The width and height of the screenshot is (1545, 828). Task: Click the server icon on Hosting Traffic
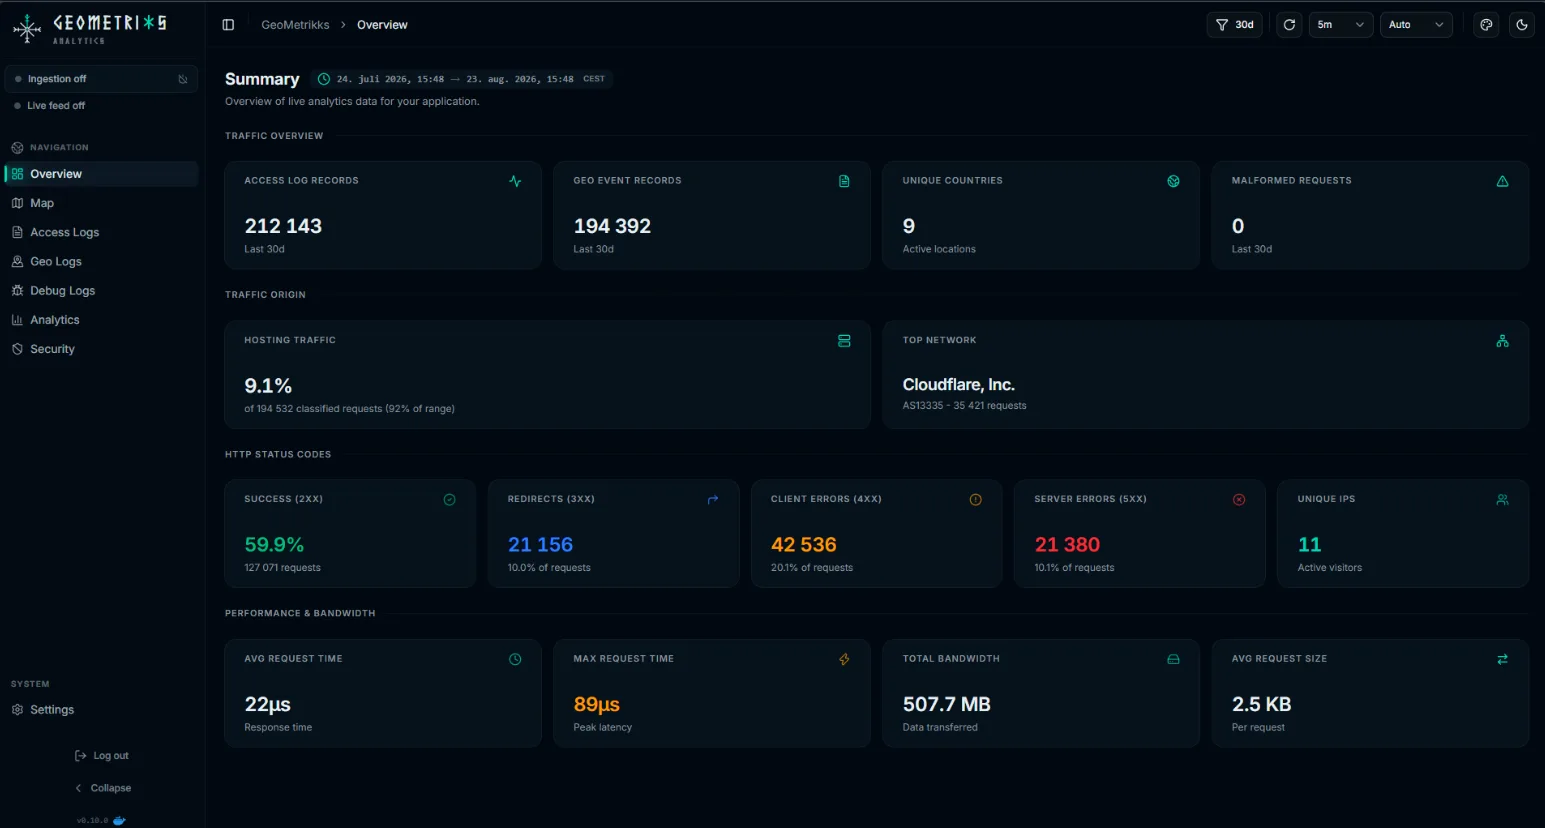(844, 341)
